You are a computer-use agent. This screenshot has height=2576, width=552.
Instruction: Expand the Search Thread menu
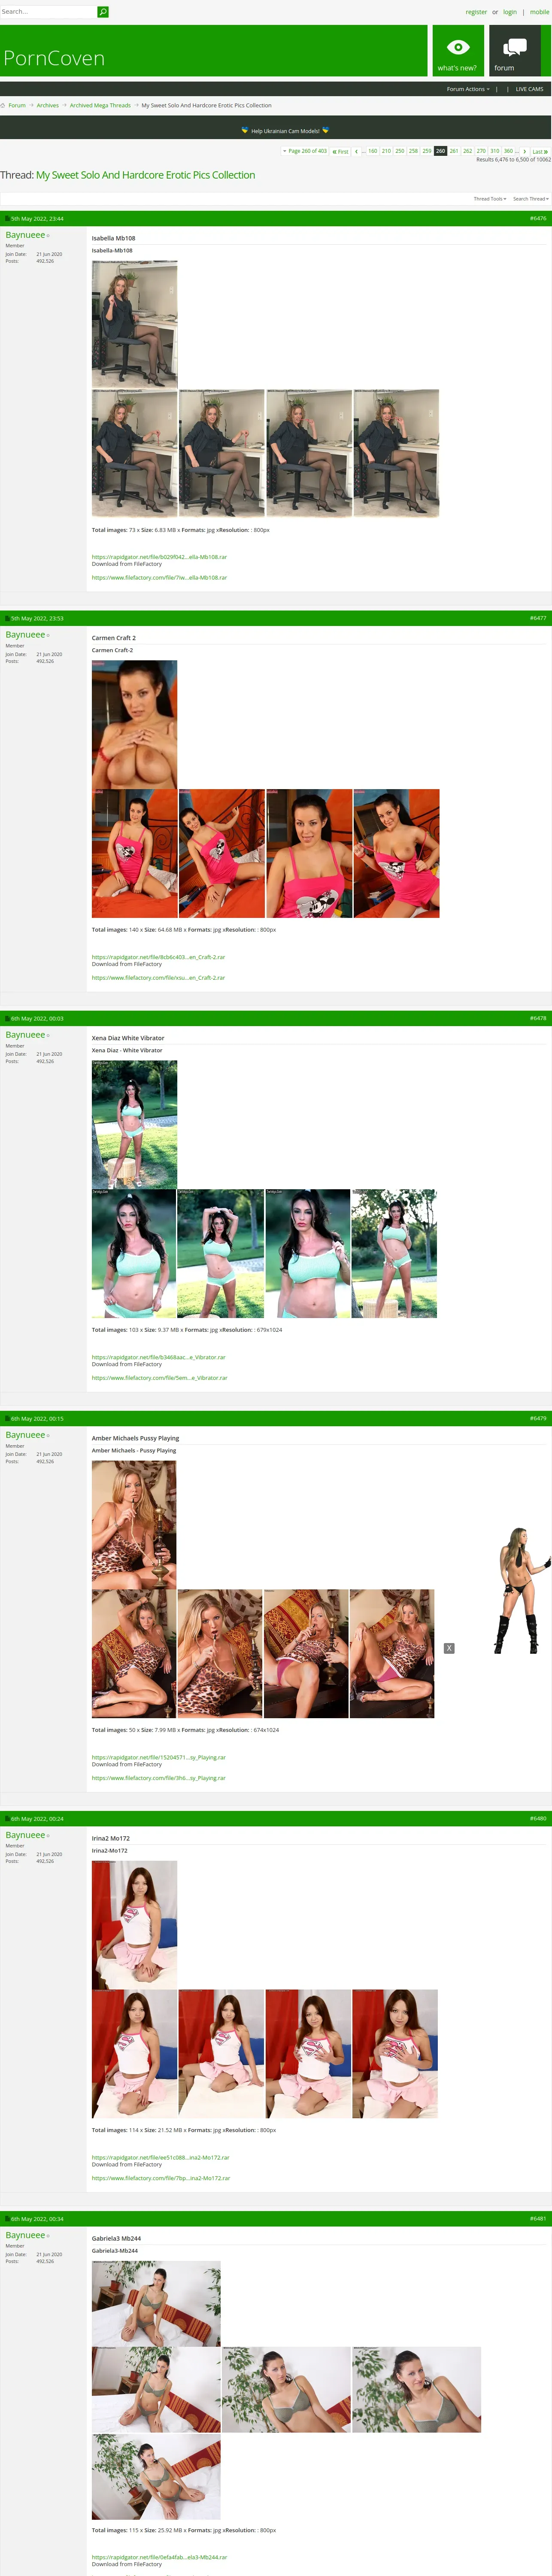tap(531, 199)
